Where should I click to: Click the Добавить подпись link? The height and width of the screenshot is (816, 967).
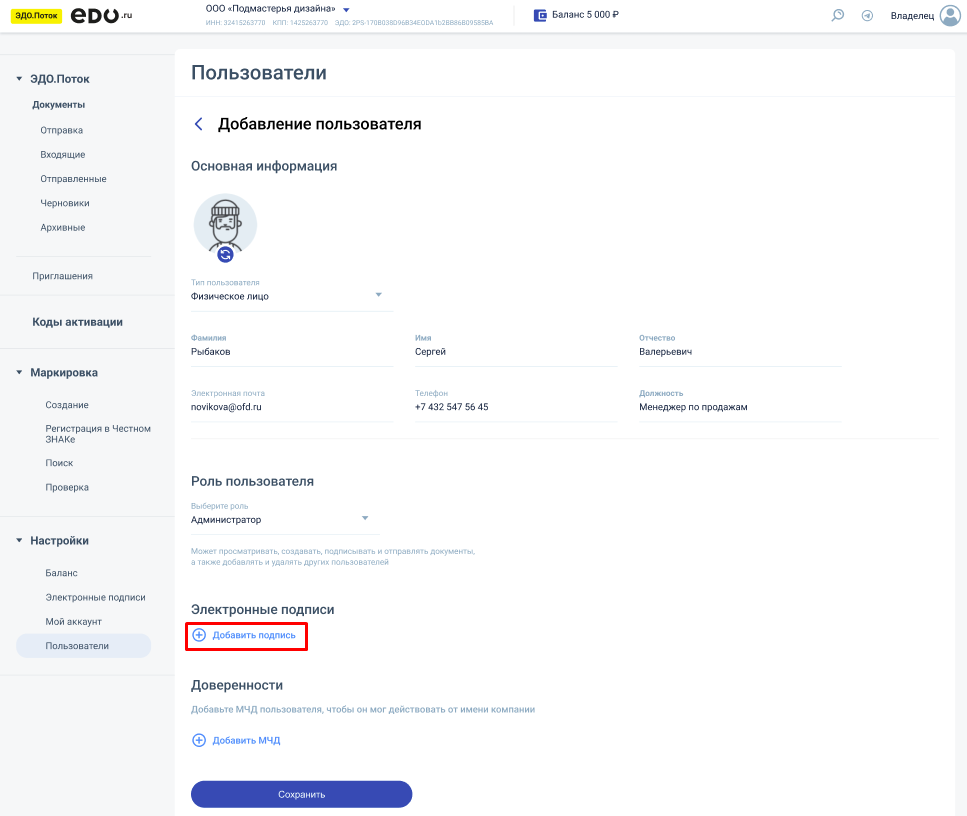click(253, 635)
